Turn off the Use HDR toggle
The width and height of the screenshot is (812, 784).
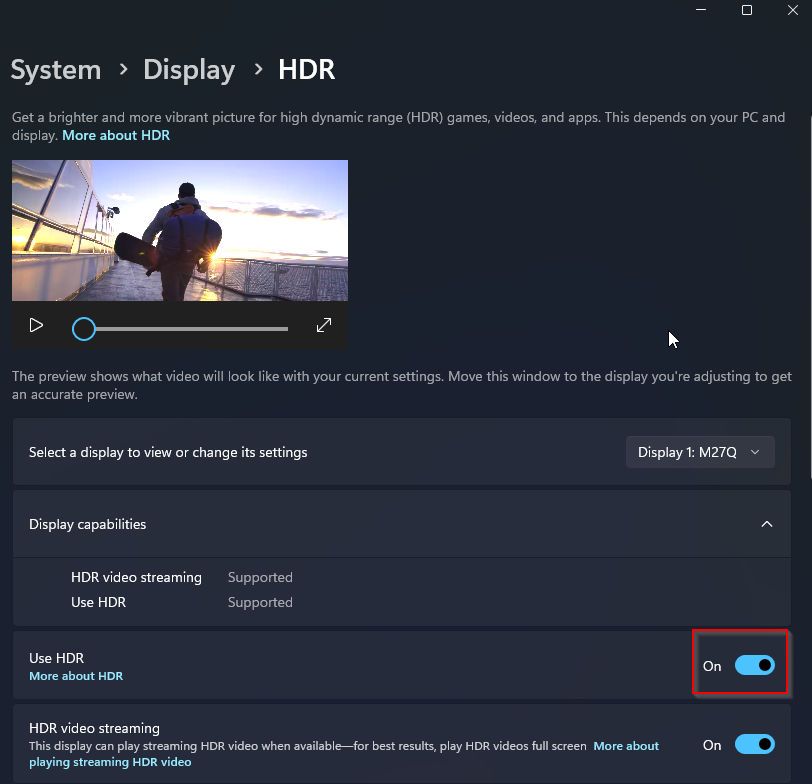[x=754, y=665]
